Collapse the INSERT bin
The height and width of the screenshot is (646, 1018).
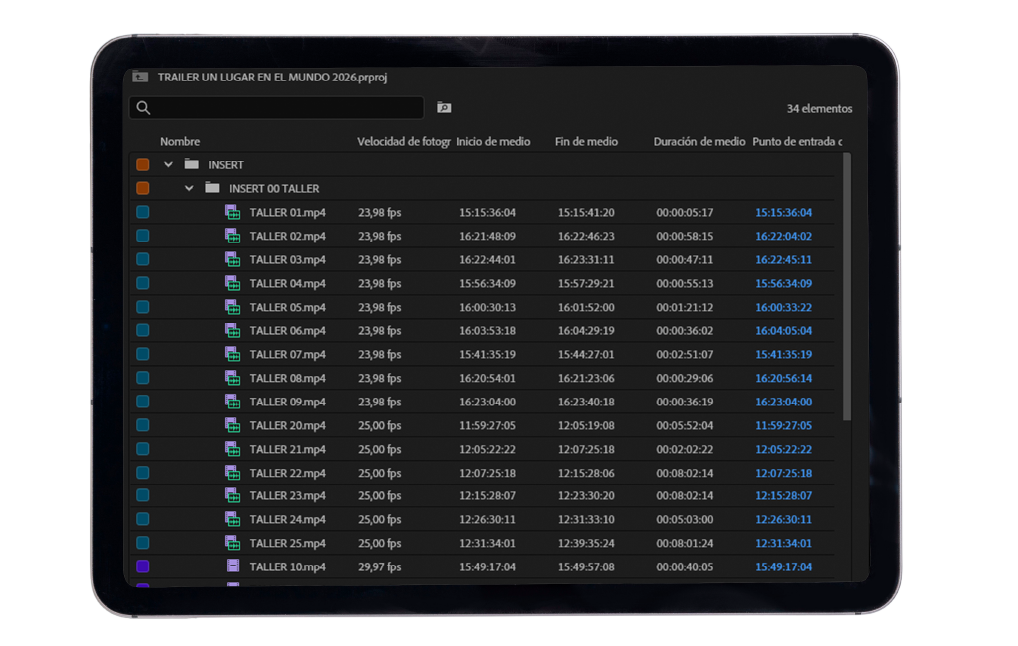pyautogui.click(x=169, y=165)
